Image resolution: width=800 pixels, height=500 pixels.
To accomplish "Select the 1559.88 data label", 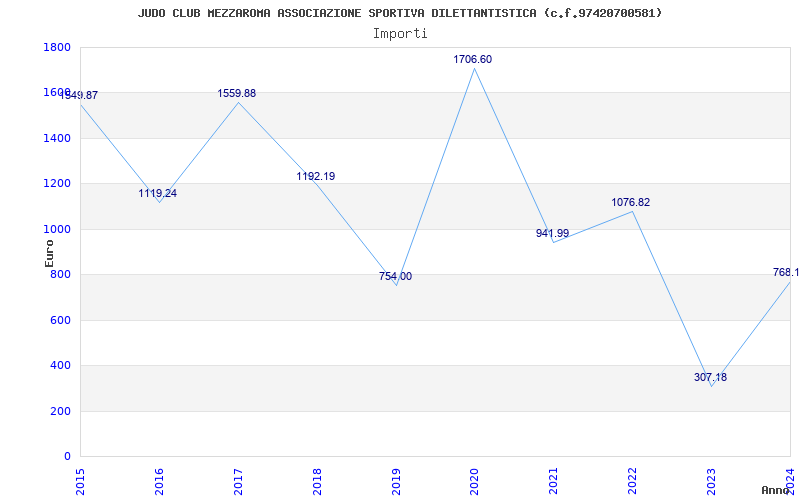I will coord(237,93).
